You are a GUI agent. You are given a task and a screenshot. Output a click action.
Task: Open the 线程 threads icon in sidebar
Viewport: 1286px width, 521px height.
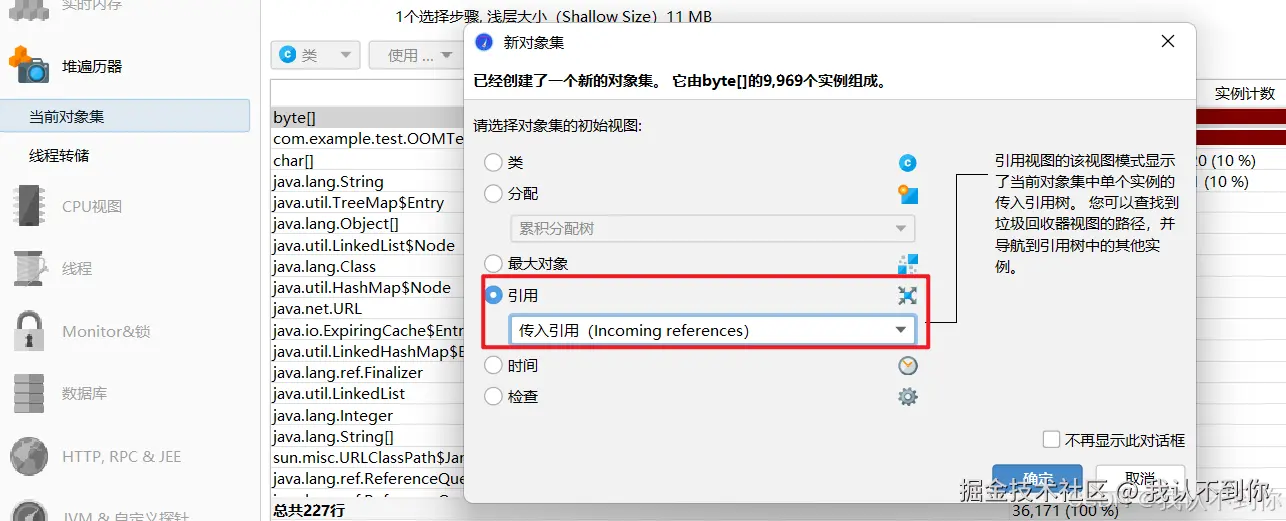(28, 268)
